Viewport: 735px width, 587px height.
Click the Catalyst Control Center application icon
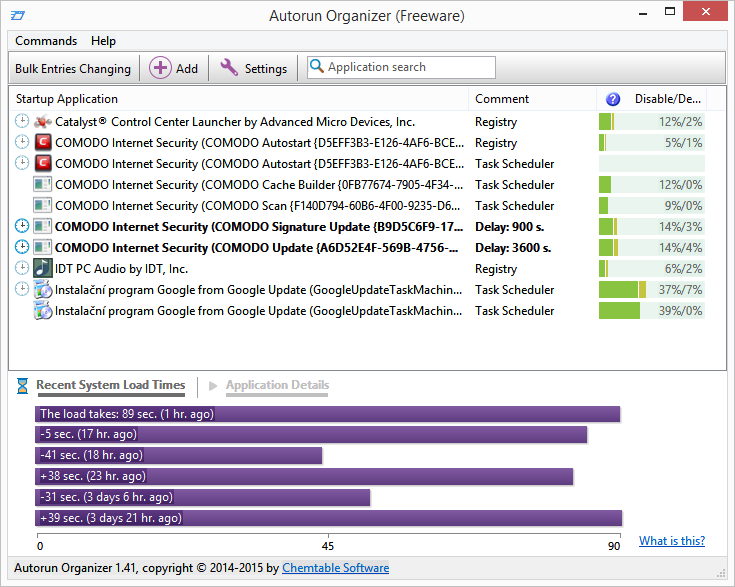coord(43,122)
